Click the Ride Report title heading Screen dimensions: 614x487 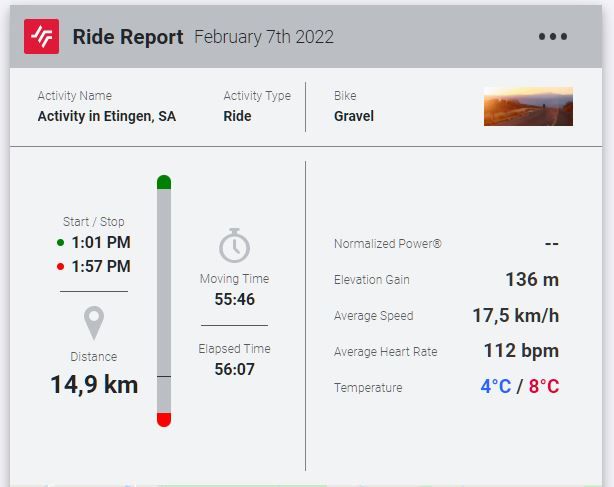pos(128,37)
